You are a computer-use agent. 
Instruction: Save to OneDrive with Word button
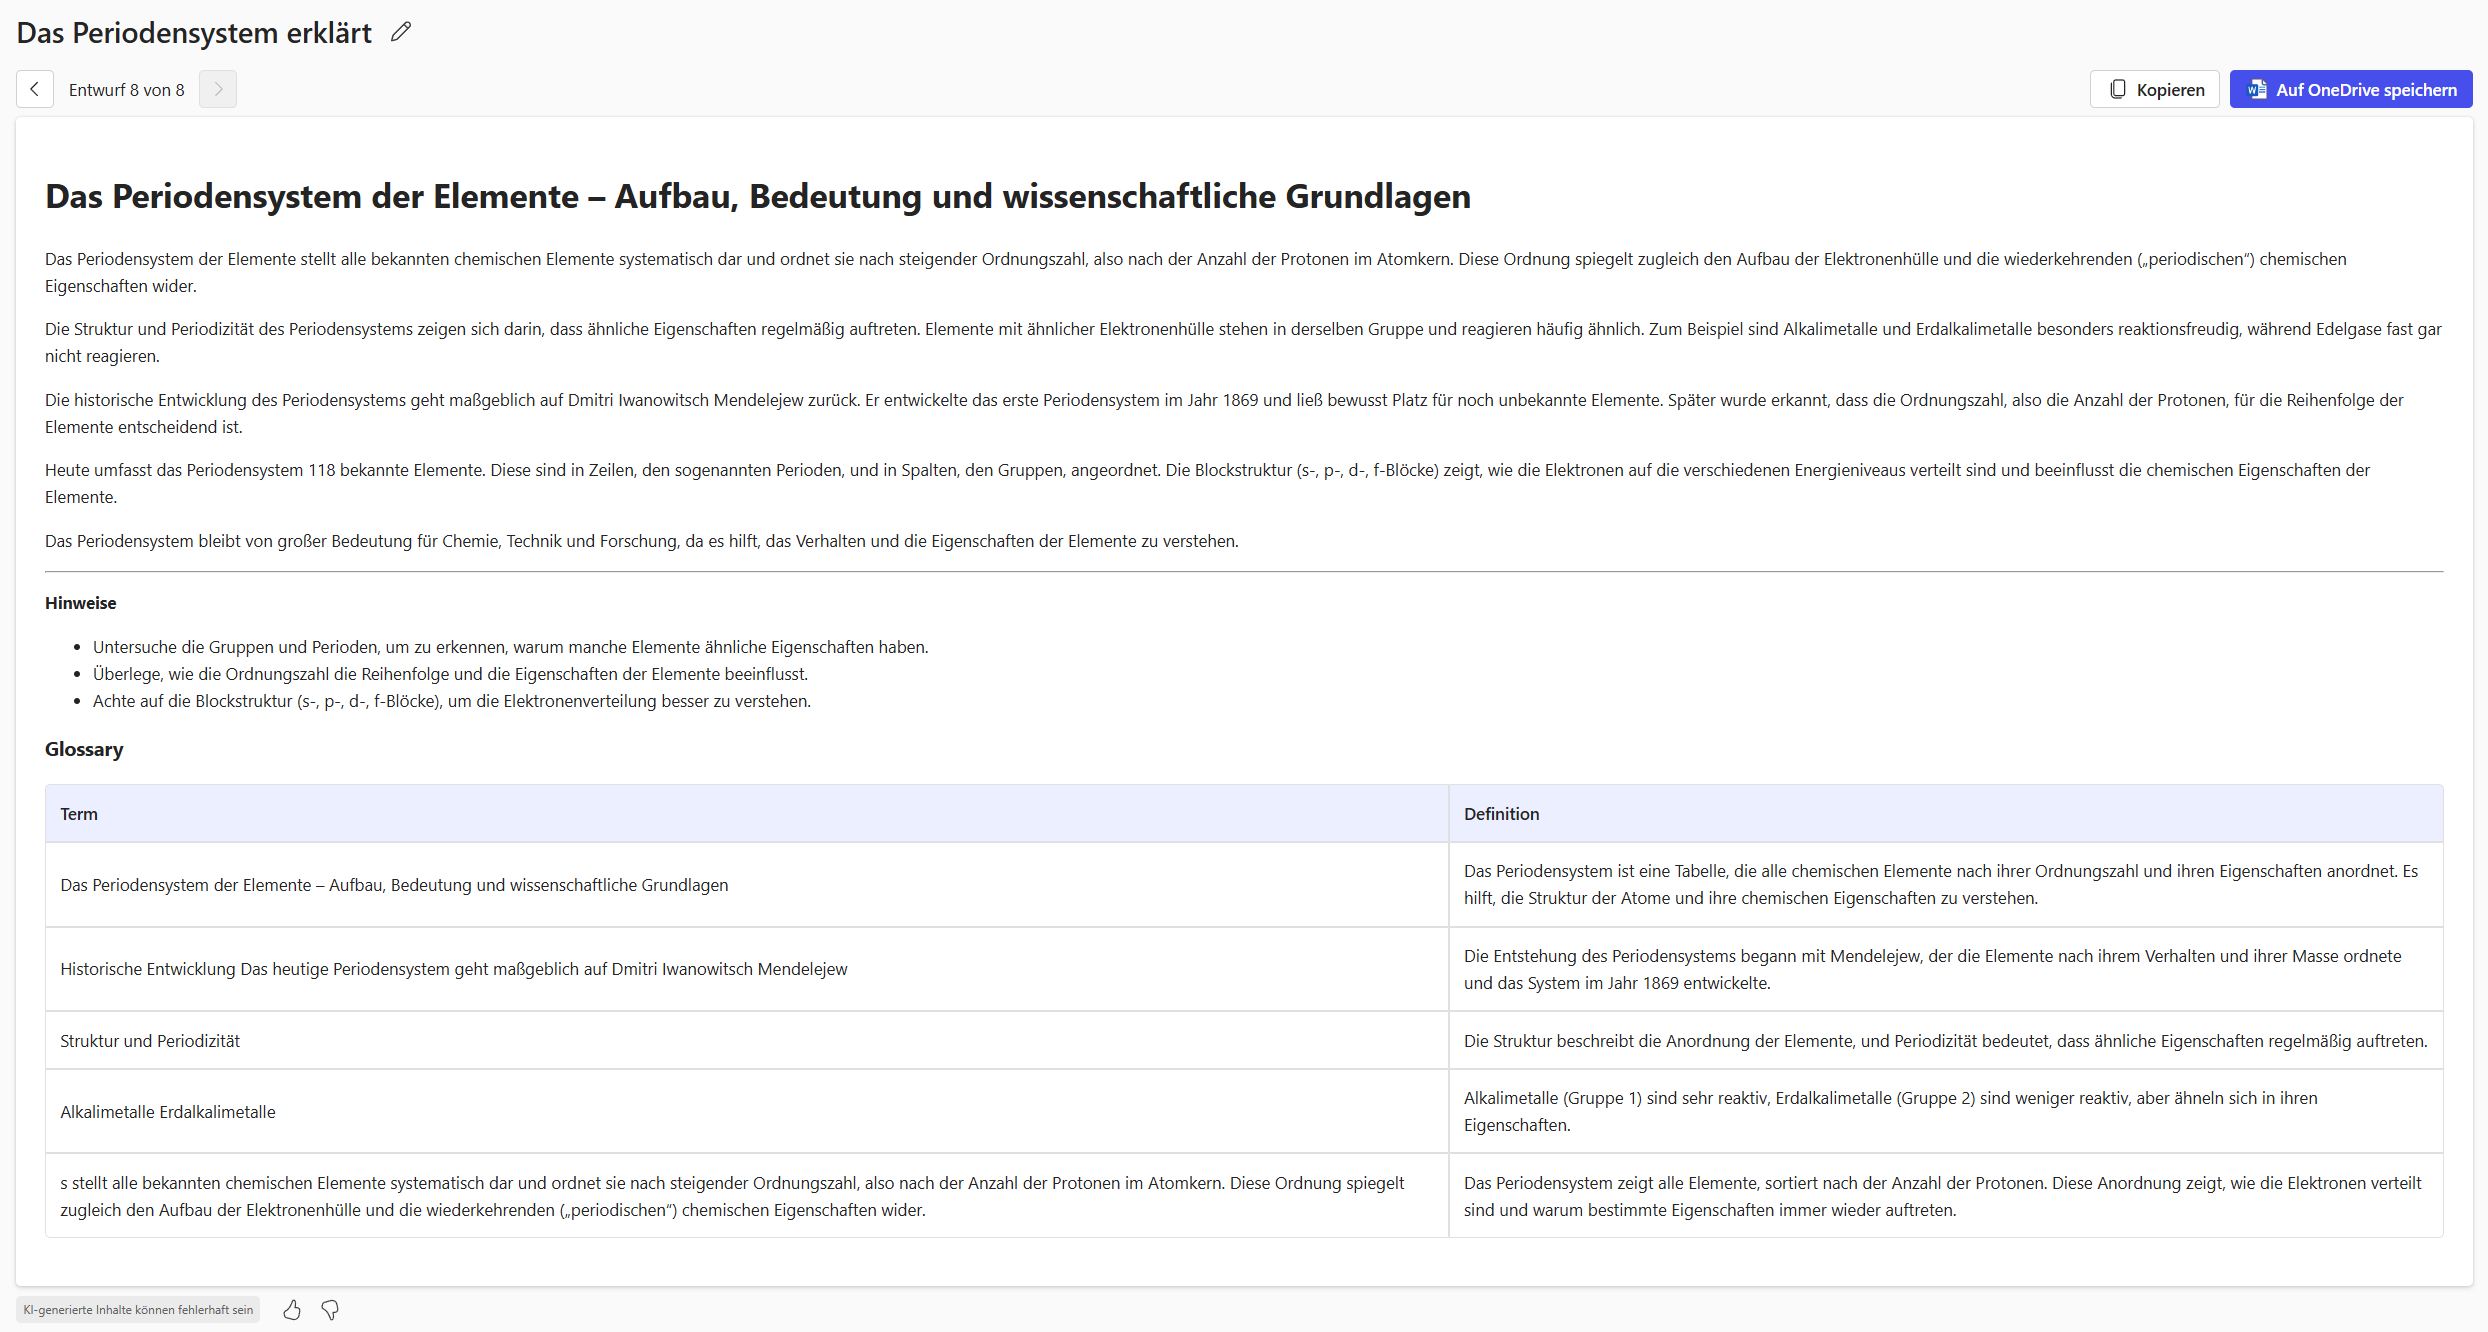(2350, 89)
